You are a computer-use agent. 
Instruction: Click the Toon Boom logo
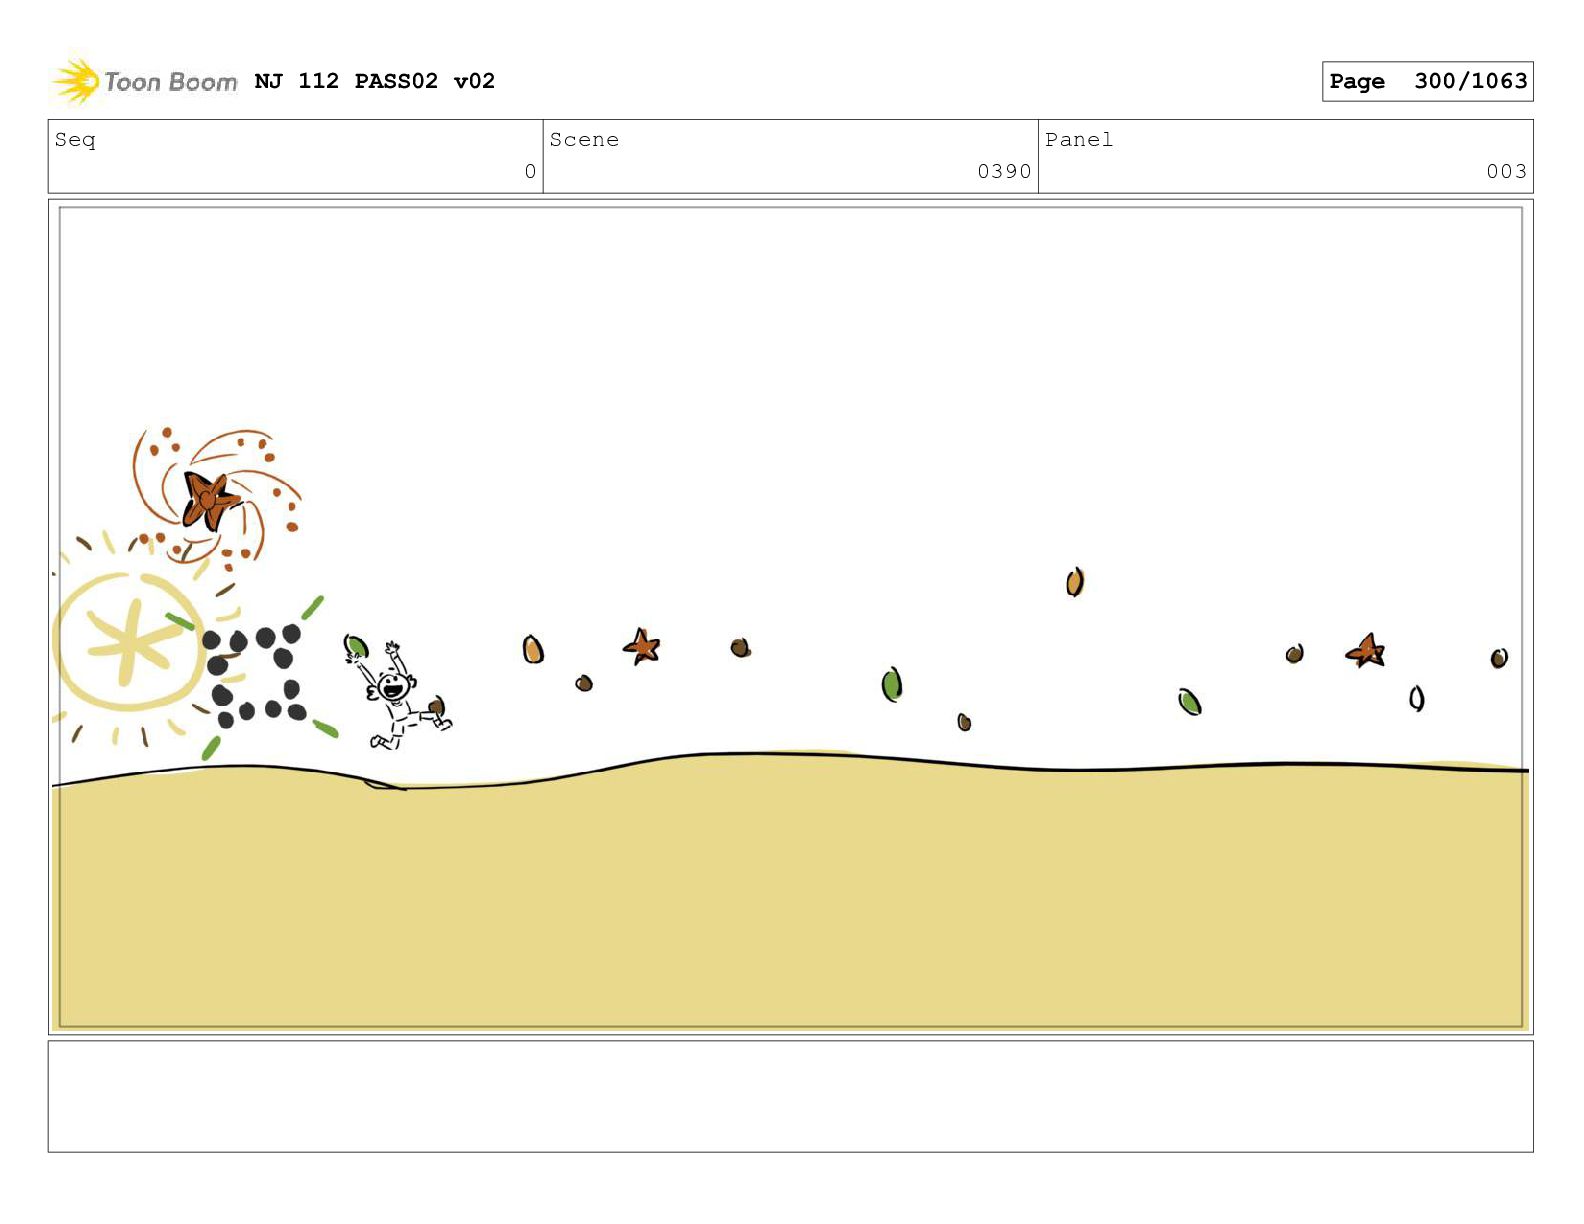tap(144, 81)
